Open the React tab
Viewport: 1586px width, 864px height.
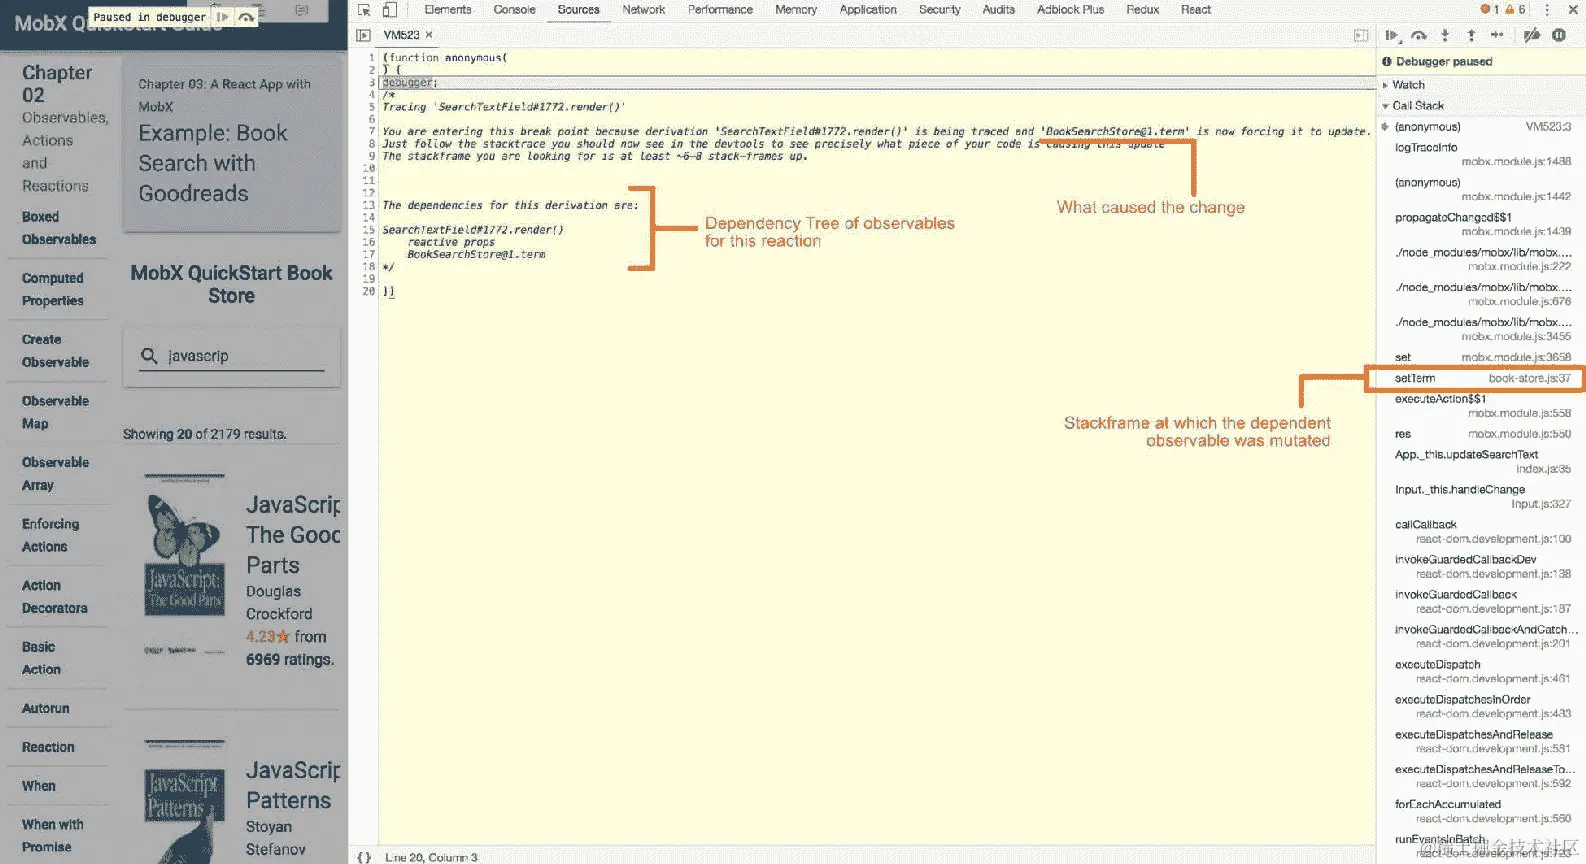(x=1195, y=10)
